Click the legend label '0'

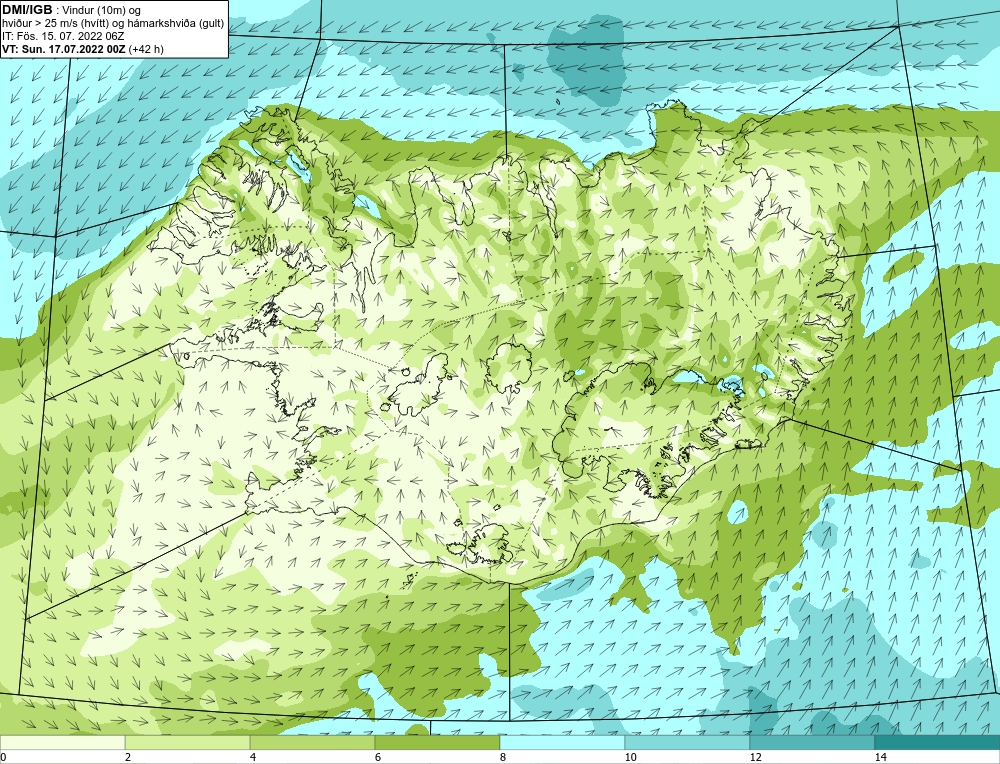click(3, 757)
